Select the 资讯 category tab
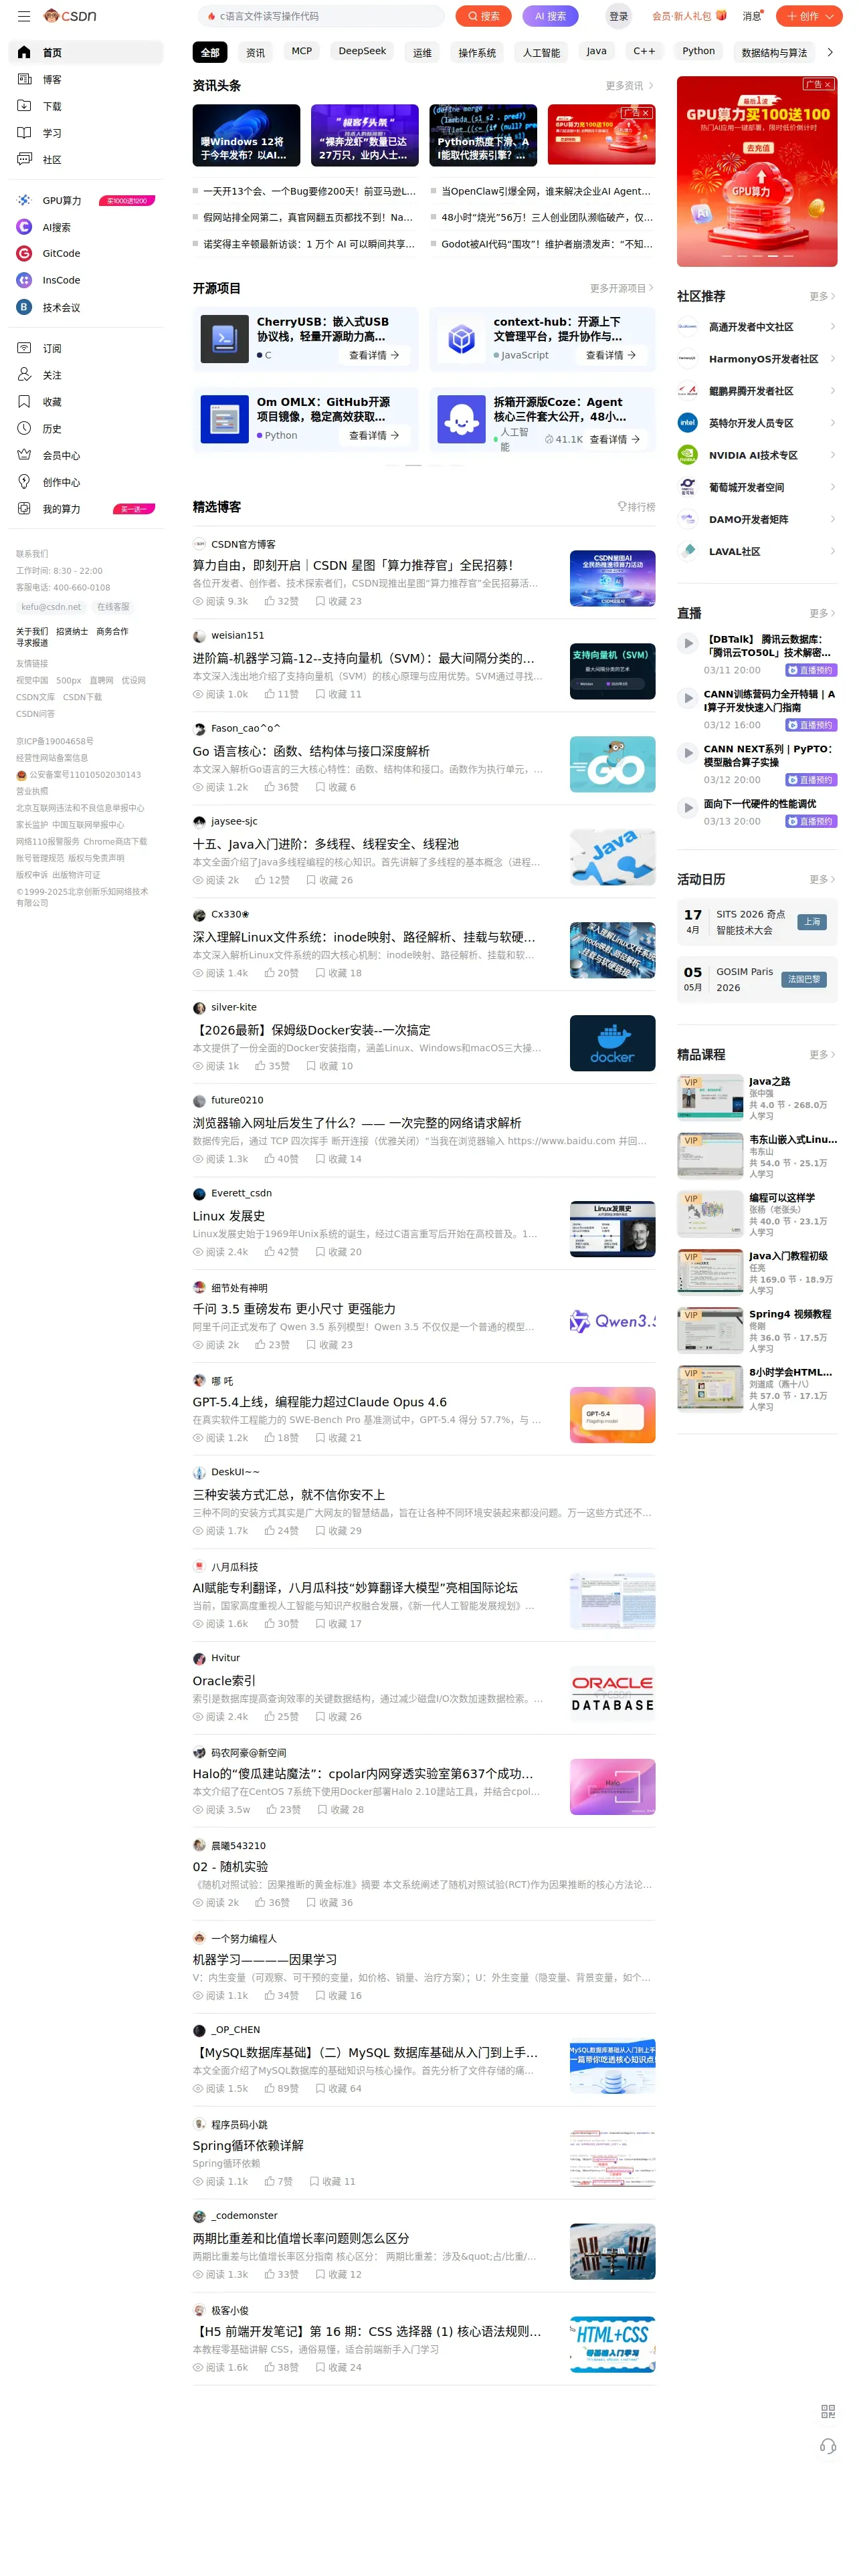 [256, 52]
